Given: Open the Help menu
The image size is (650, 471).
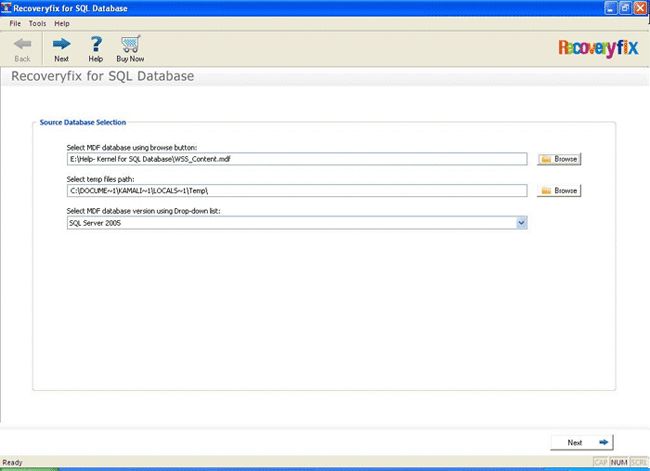Looking at the screenshot, I should 62,23.
